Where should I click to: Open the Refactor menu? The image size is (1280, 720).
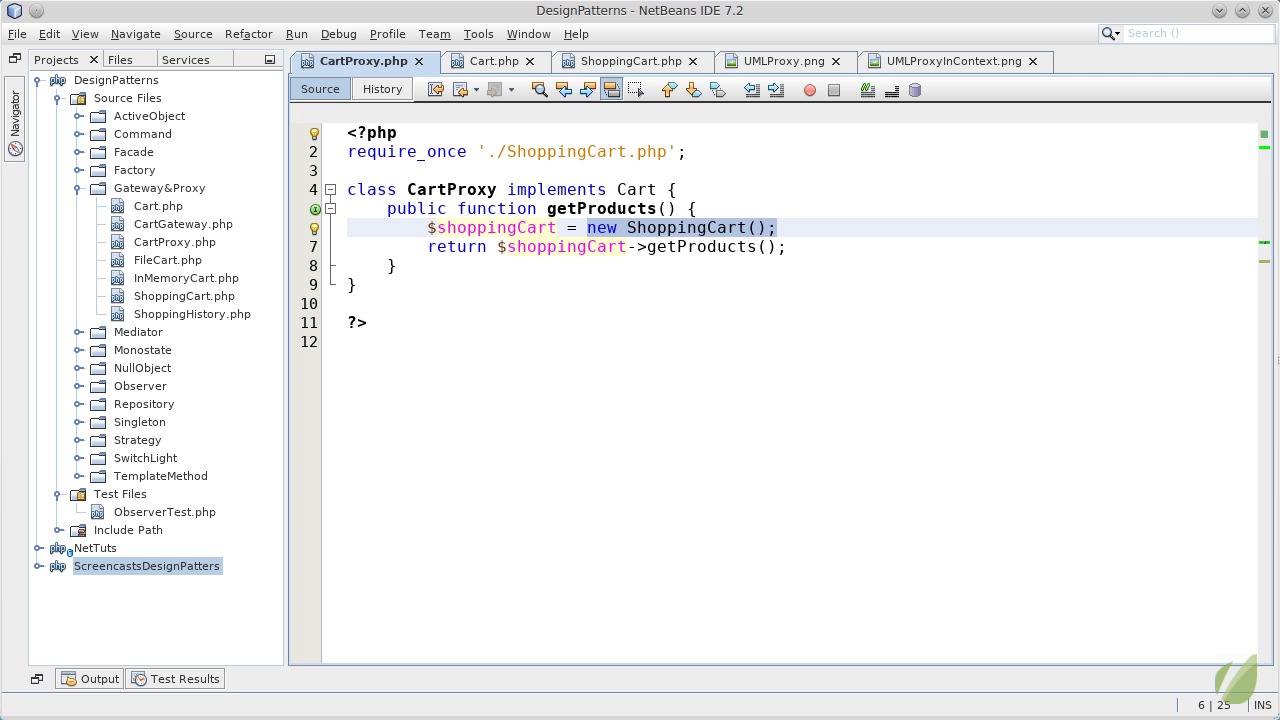248,34
